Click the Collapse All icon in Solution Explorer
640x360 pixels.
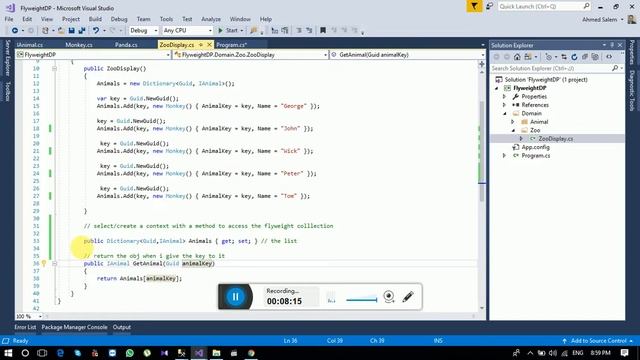(x=585, y=57)
